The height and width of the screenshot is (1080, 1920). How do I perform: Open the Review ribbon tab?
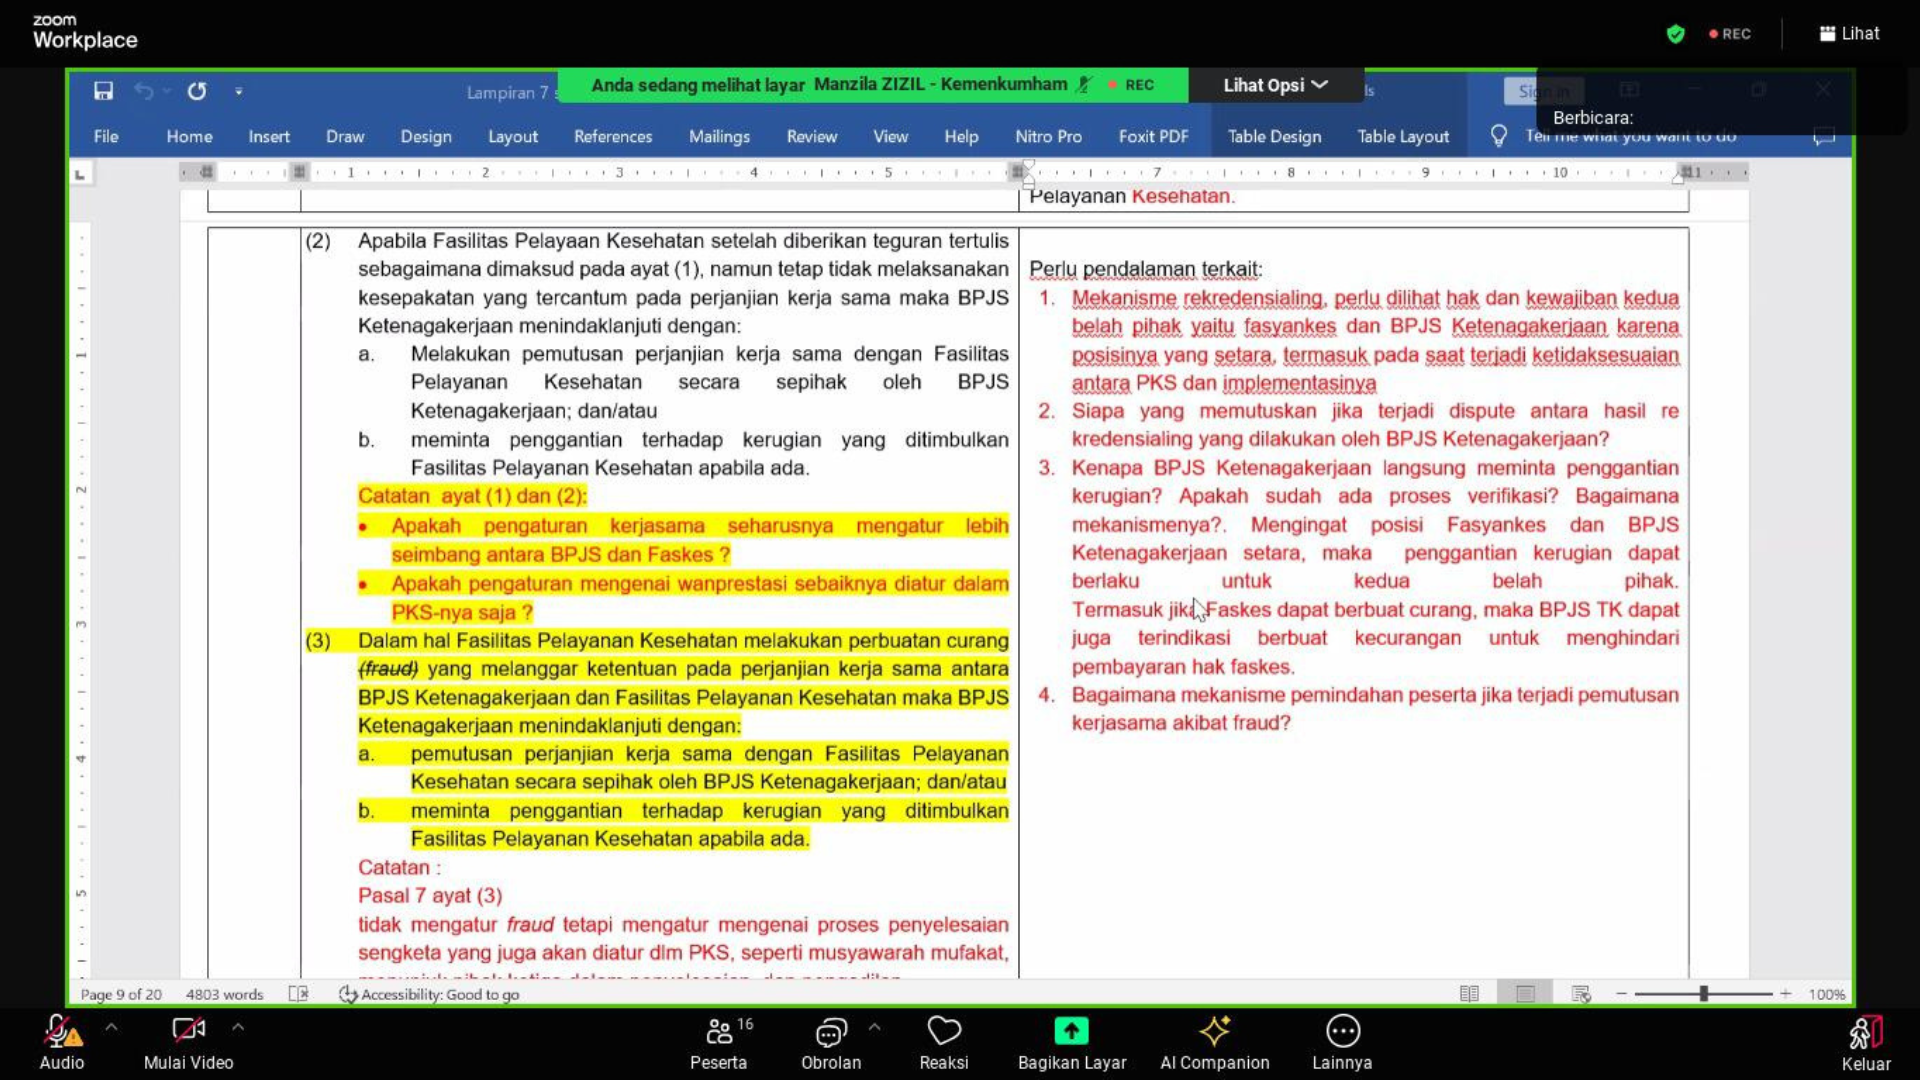[x=811, y=136]
